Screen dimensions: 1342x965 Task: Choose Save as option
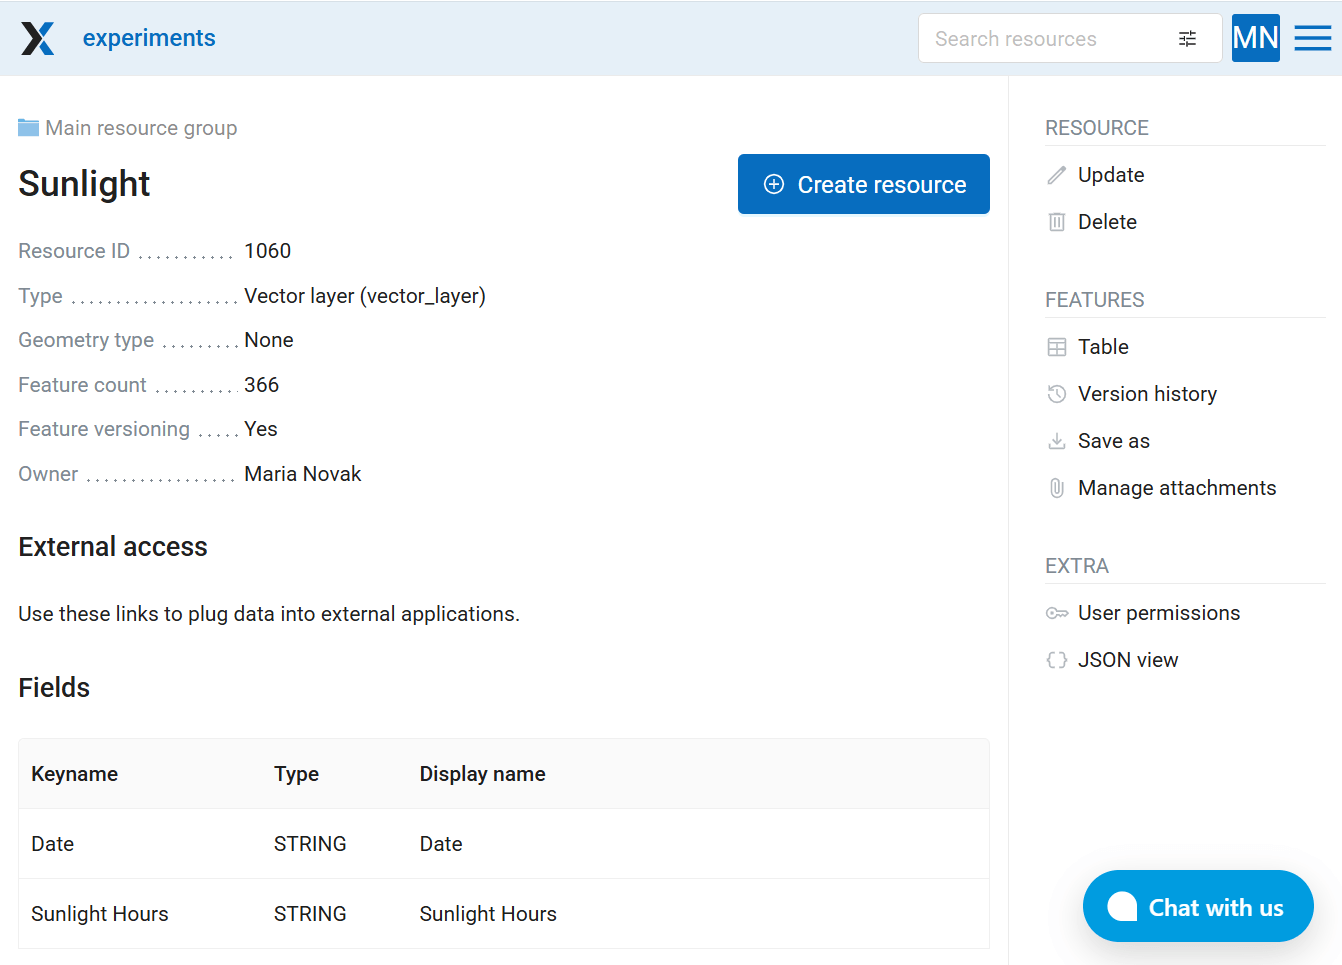[x=1114, y=441]
